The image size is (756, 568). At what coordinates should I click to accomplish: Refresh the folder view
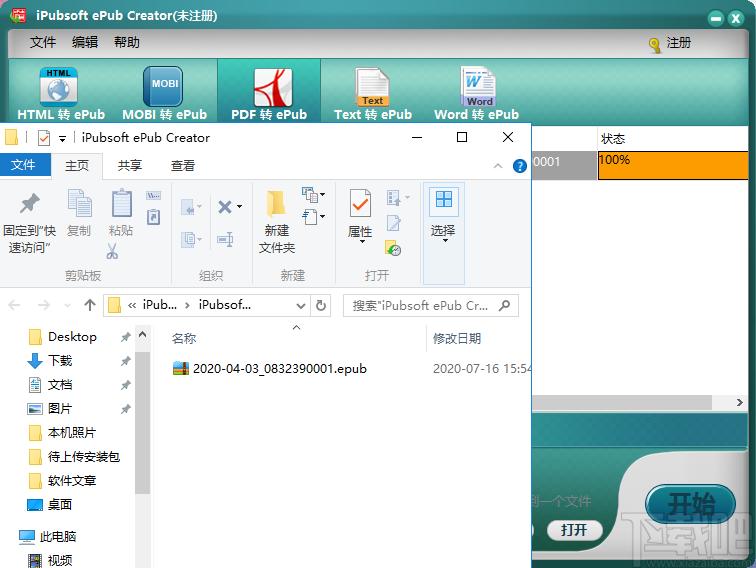tap(321, 306)
